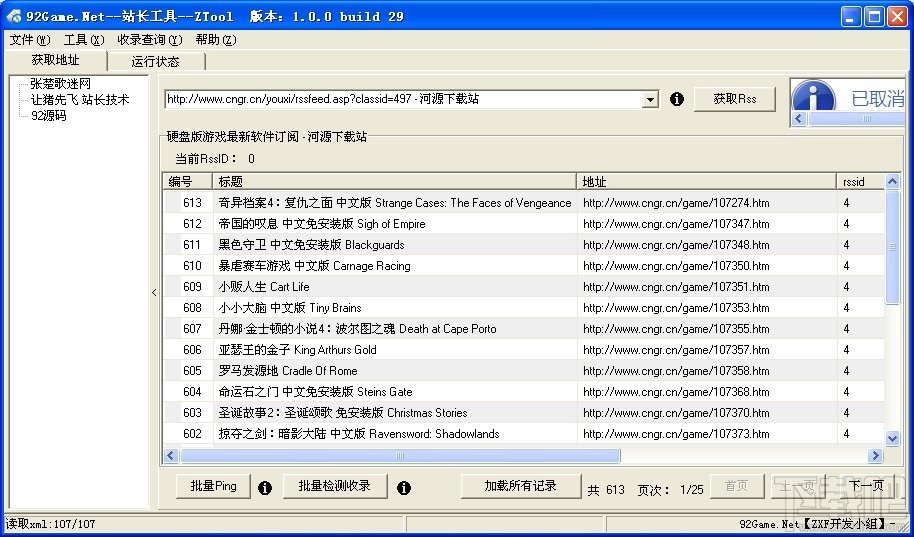The height and width of the screenshot is (537, 914).
Task: Select row 608 小小大脑 Tiny Brains
Action: click(x=523, y=308)
